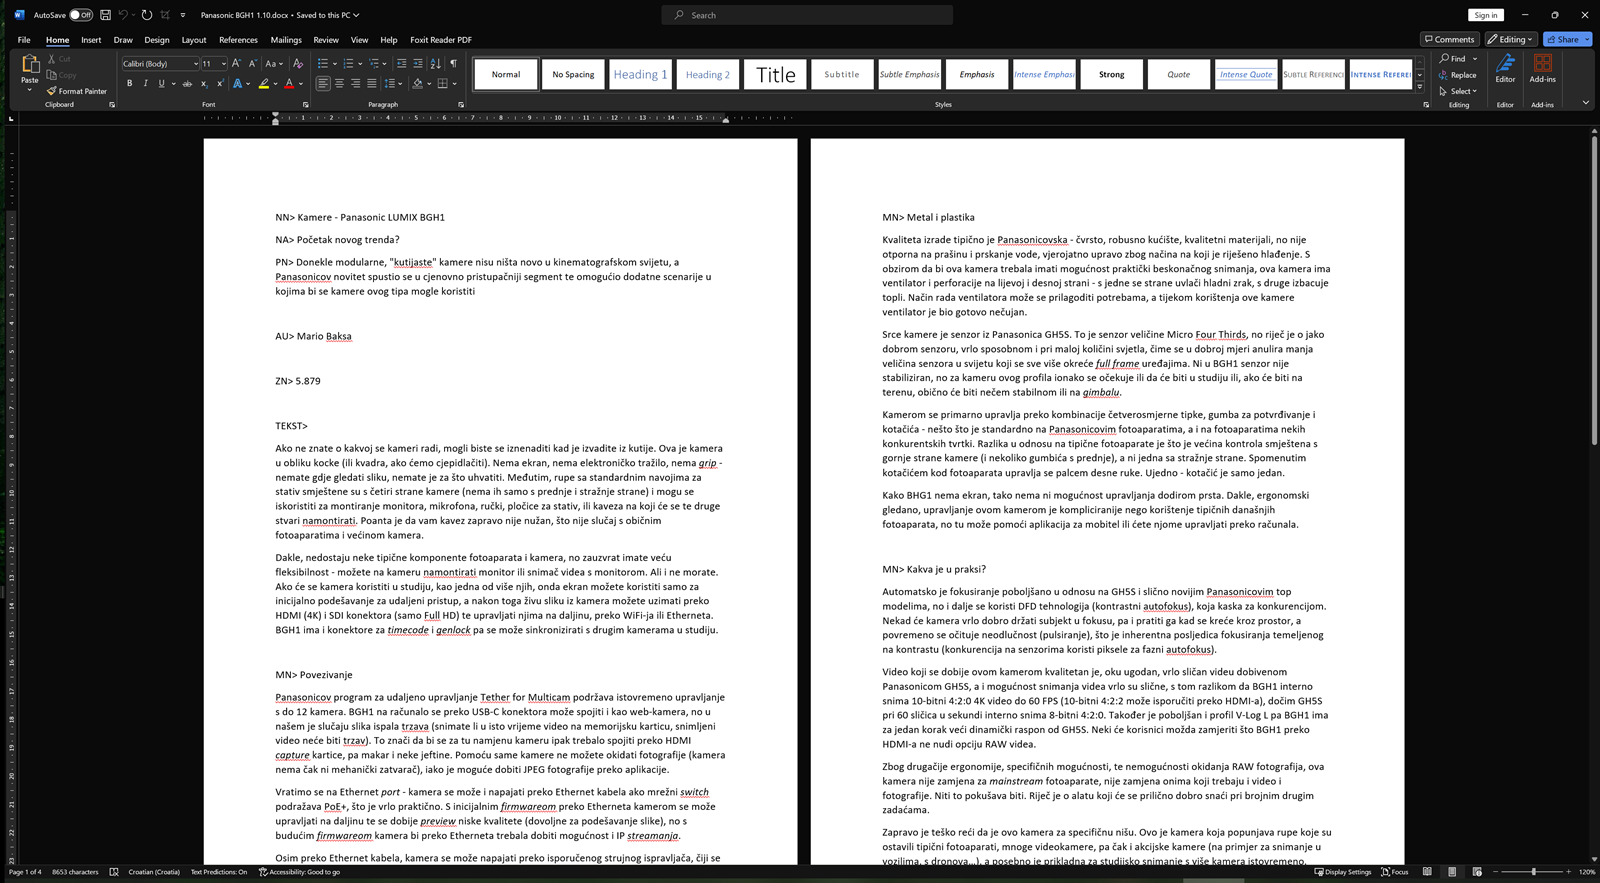This screenshot has width=1600, height=883.
Task: Expand the Styles gallery
Action: pyautogui.click(x=1420, y=87)
